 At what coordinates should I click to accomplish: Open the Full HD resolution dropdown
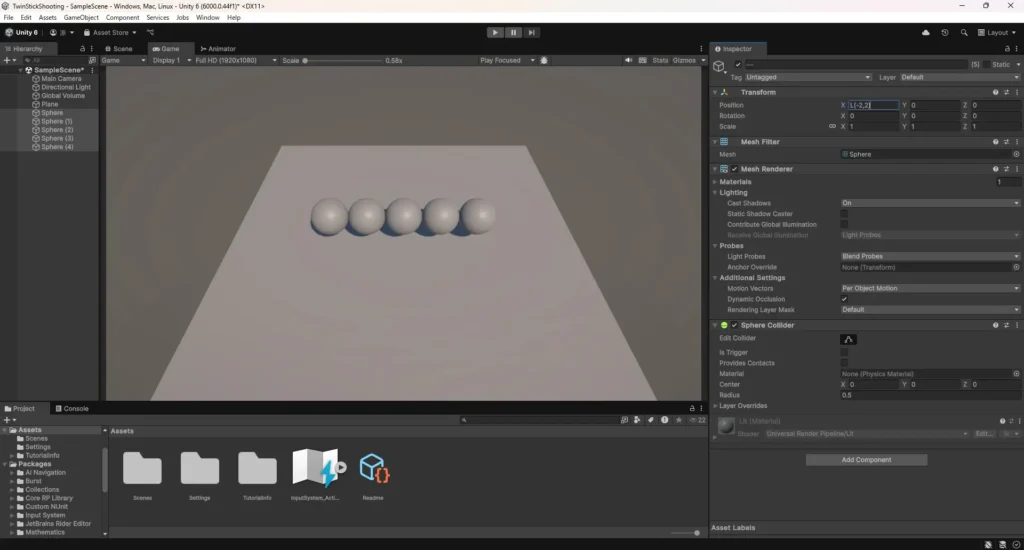coord(235,60)
